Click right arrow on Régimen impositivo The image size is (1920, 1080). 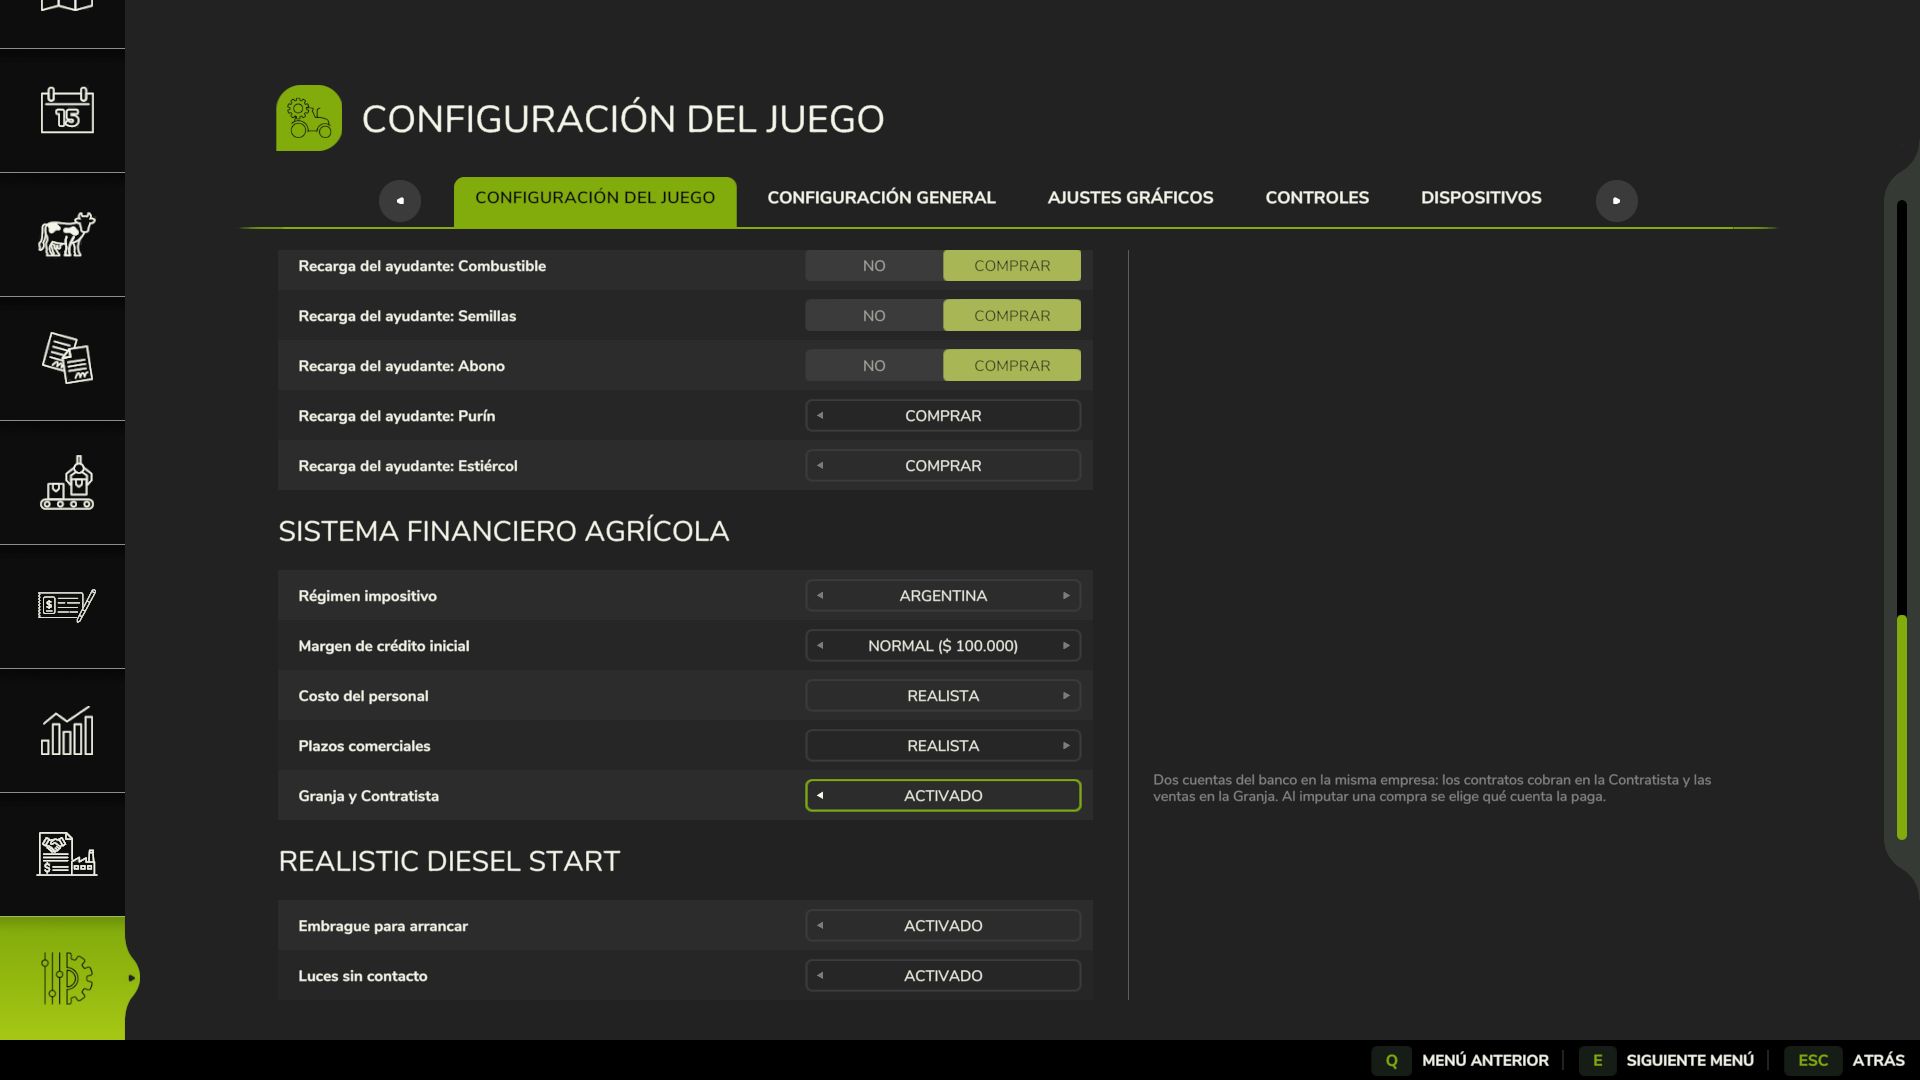coord(1066,595)
